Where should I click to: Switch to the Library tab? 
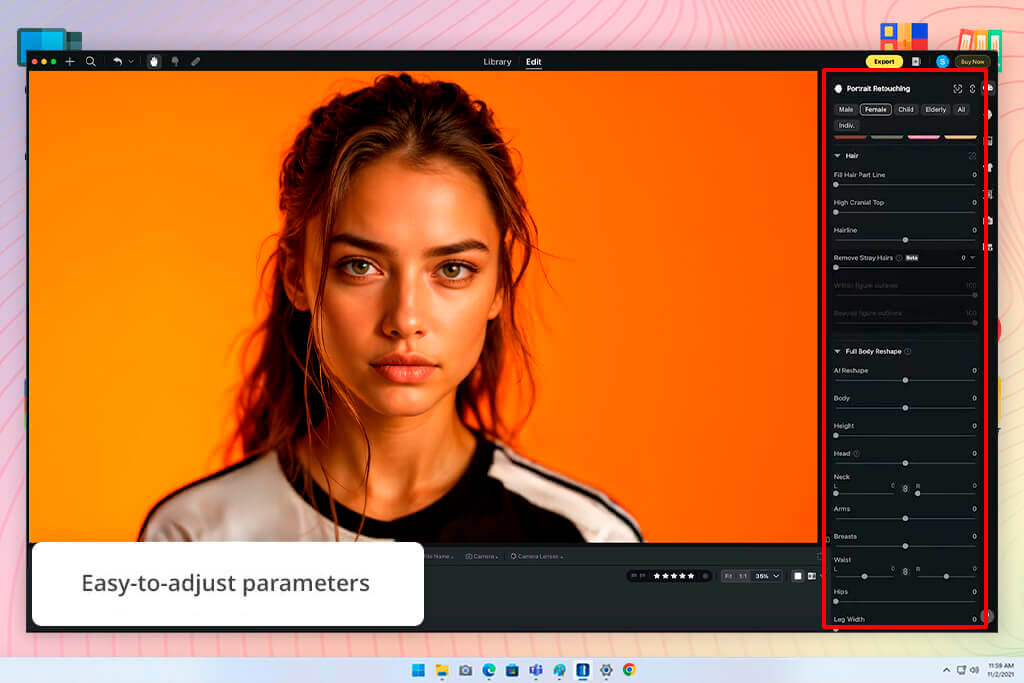pos(497,61)
